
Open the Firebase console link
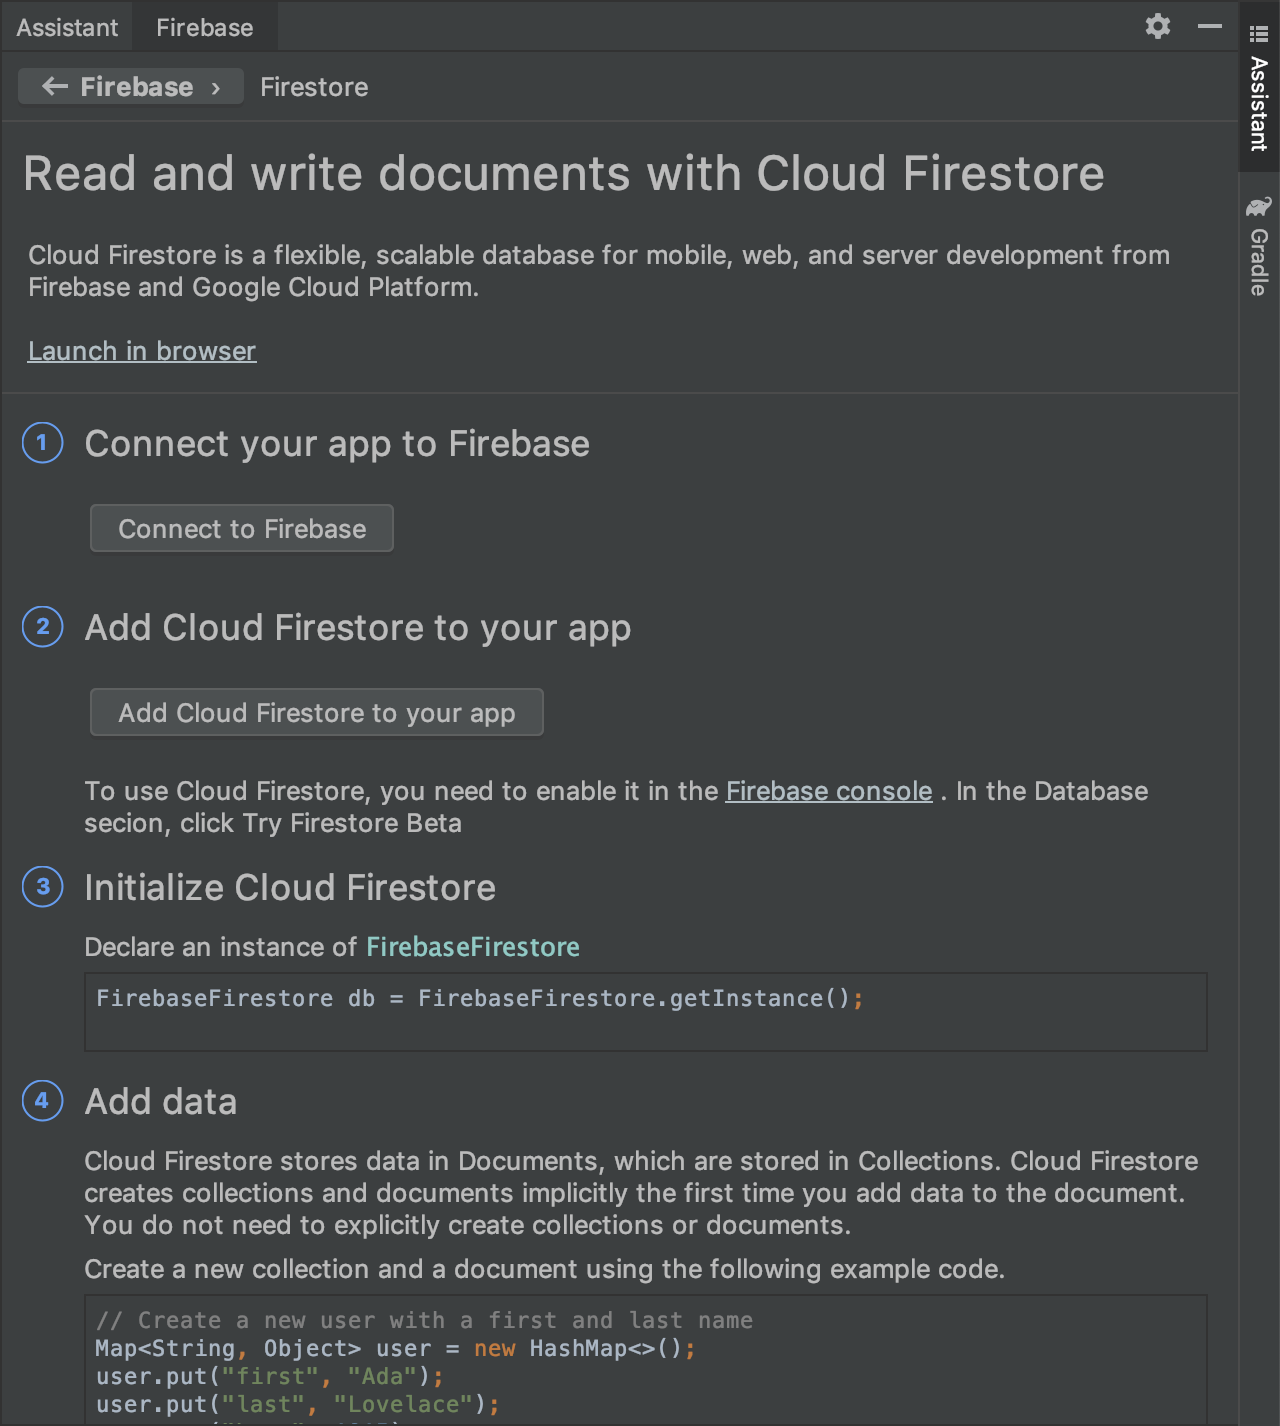click(x=829, y=791)
